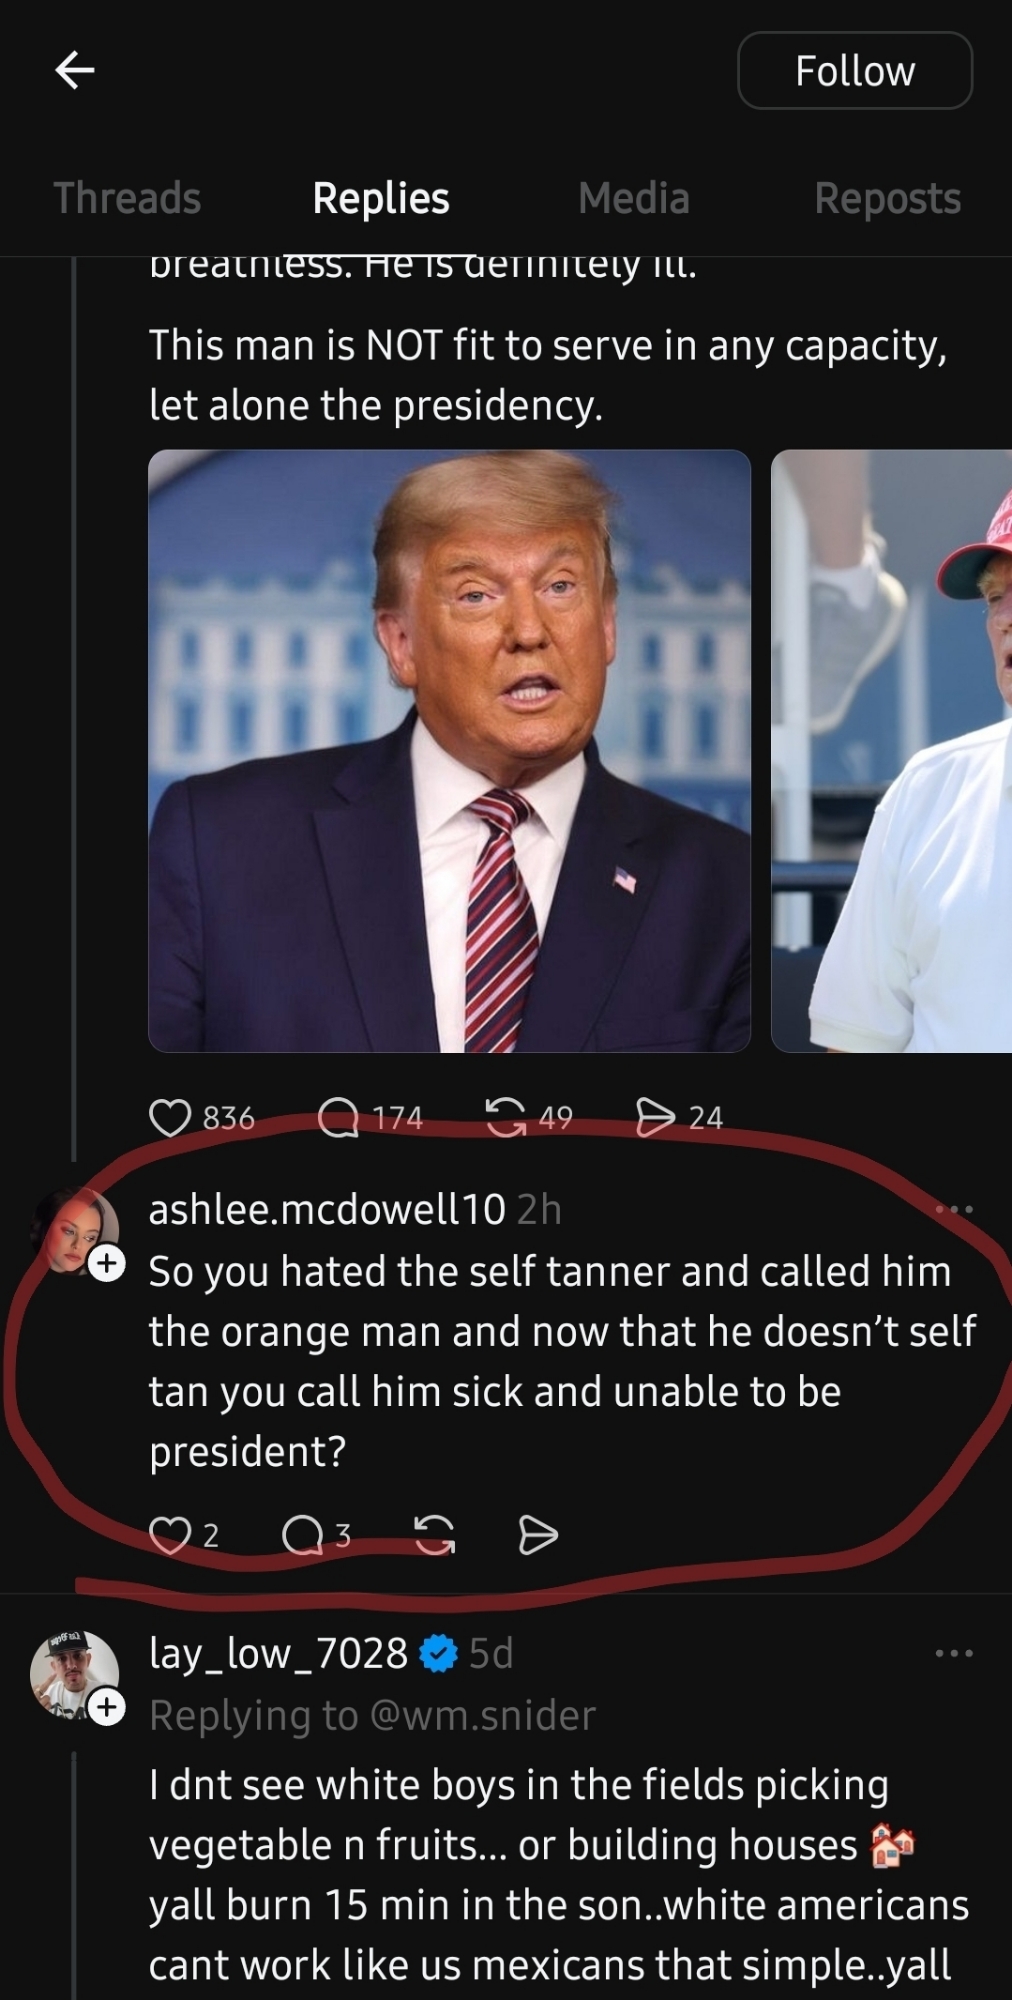Go back using the arrow icon
Viewport: 1012px width, 2000px height.
[75, 70]
